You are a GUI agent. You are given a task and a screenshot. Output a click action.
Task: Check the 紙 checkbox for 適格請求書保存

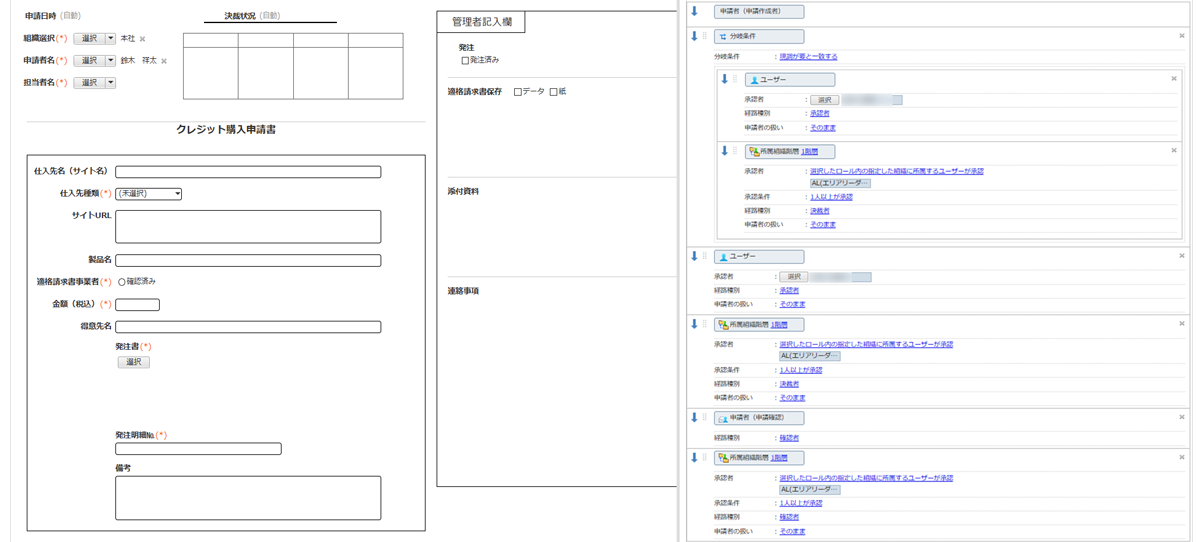(554, 92)
